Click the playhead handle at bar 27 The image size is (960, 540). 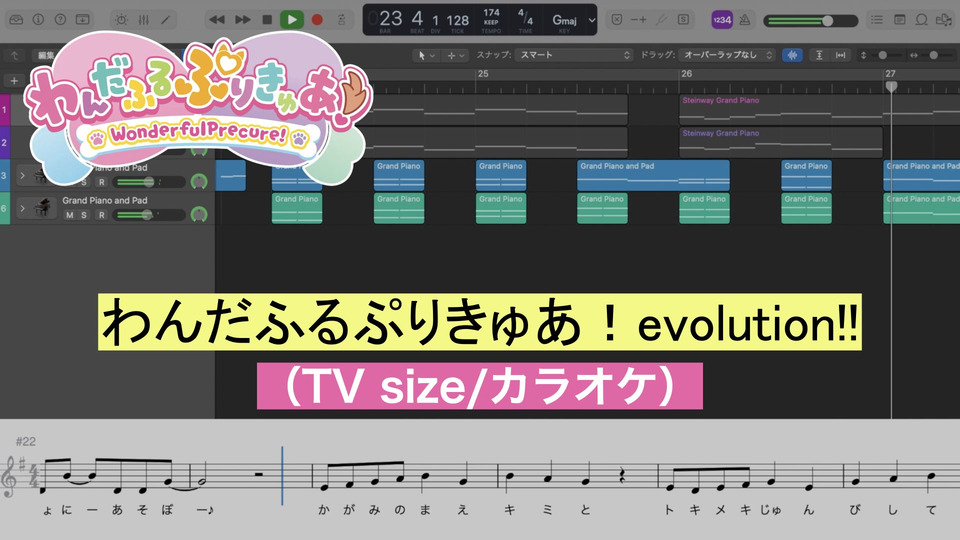pyautogui.click(x=891, y=86)
